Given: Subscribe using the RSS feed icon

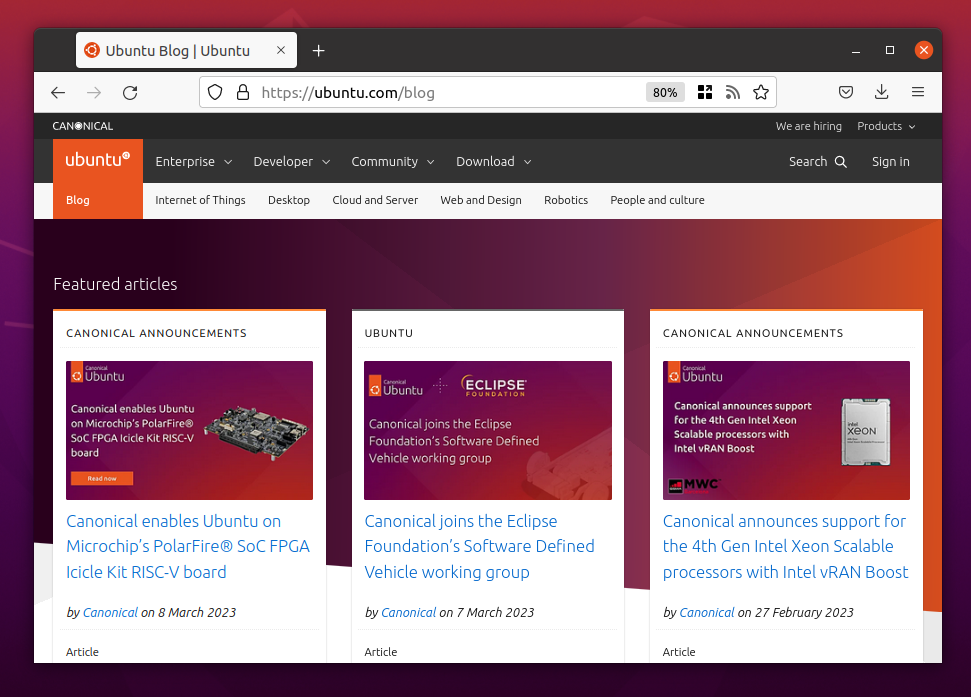Looking at the screenshot, I should pyautogui.click(x=733, y=92).
